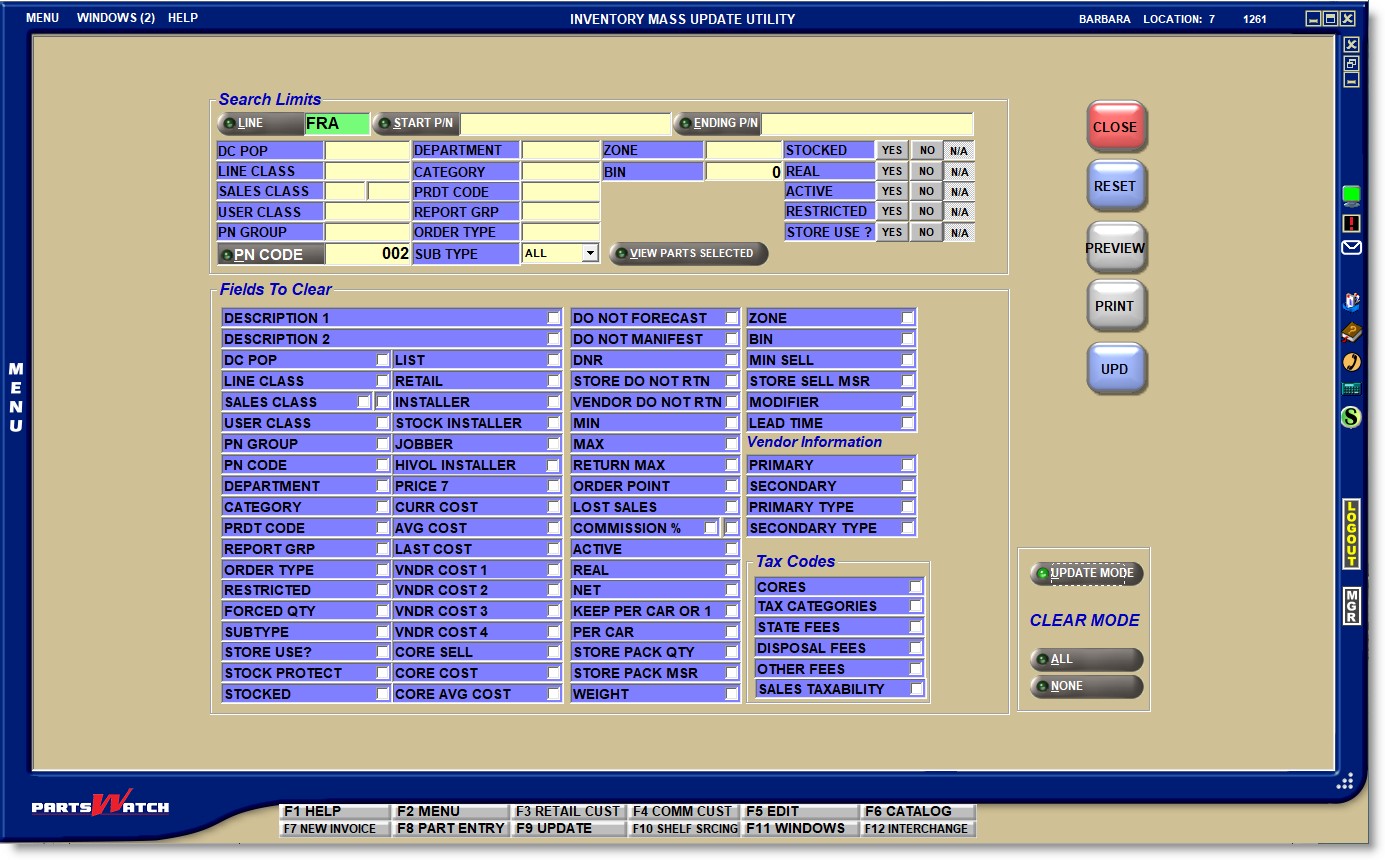
Task: Select YES for the STOCKED filter
Action: pos(892,150)
